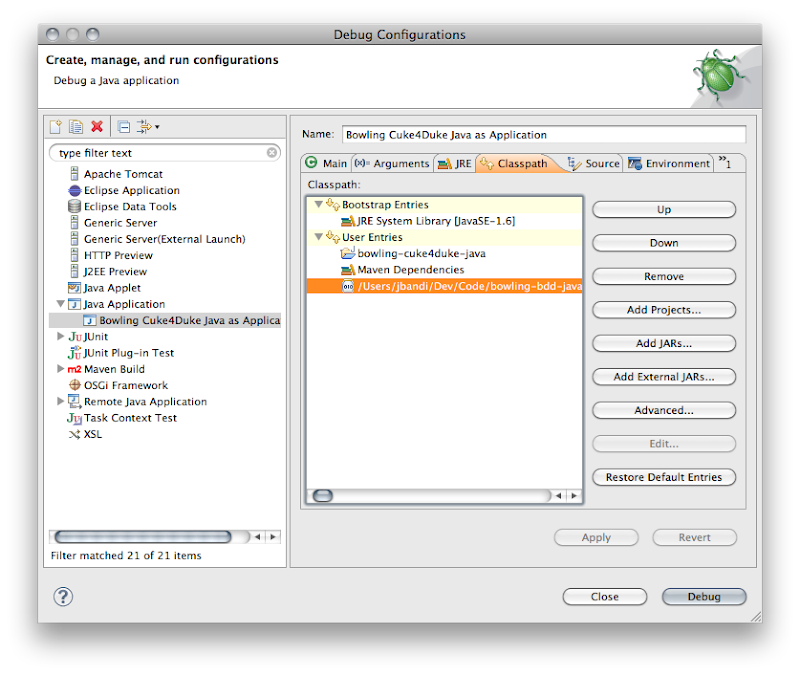Delete selected launch configuration with the red X
800x675 pixels.
[97, 126]
